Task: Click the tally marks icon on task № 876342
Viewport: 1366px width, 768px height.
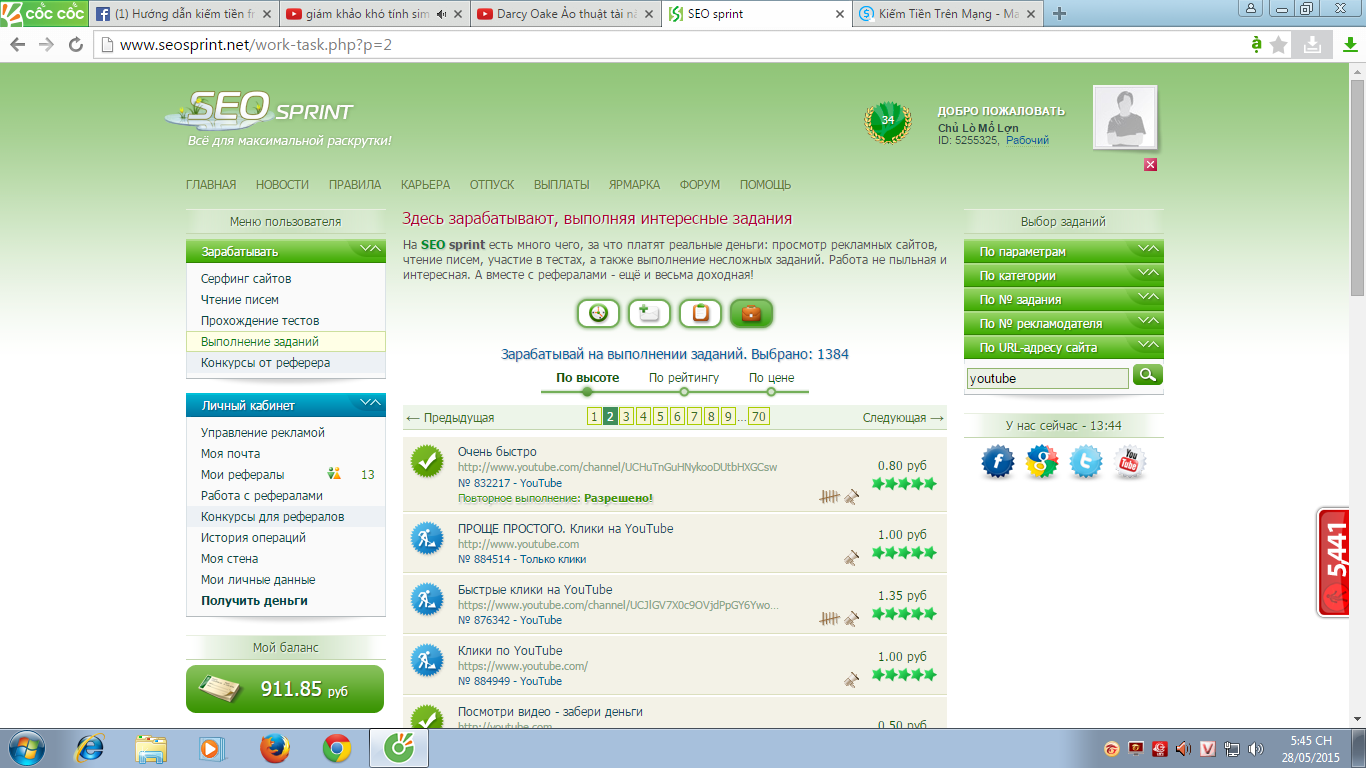Action: point(829,619)
